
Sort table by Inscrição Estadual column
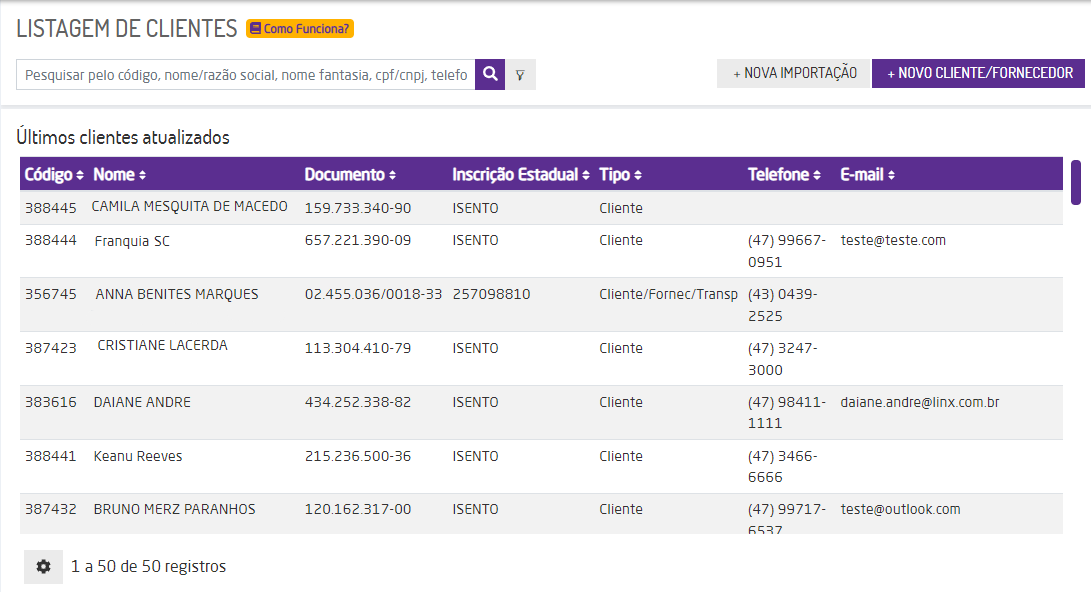pos(521,175)
